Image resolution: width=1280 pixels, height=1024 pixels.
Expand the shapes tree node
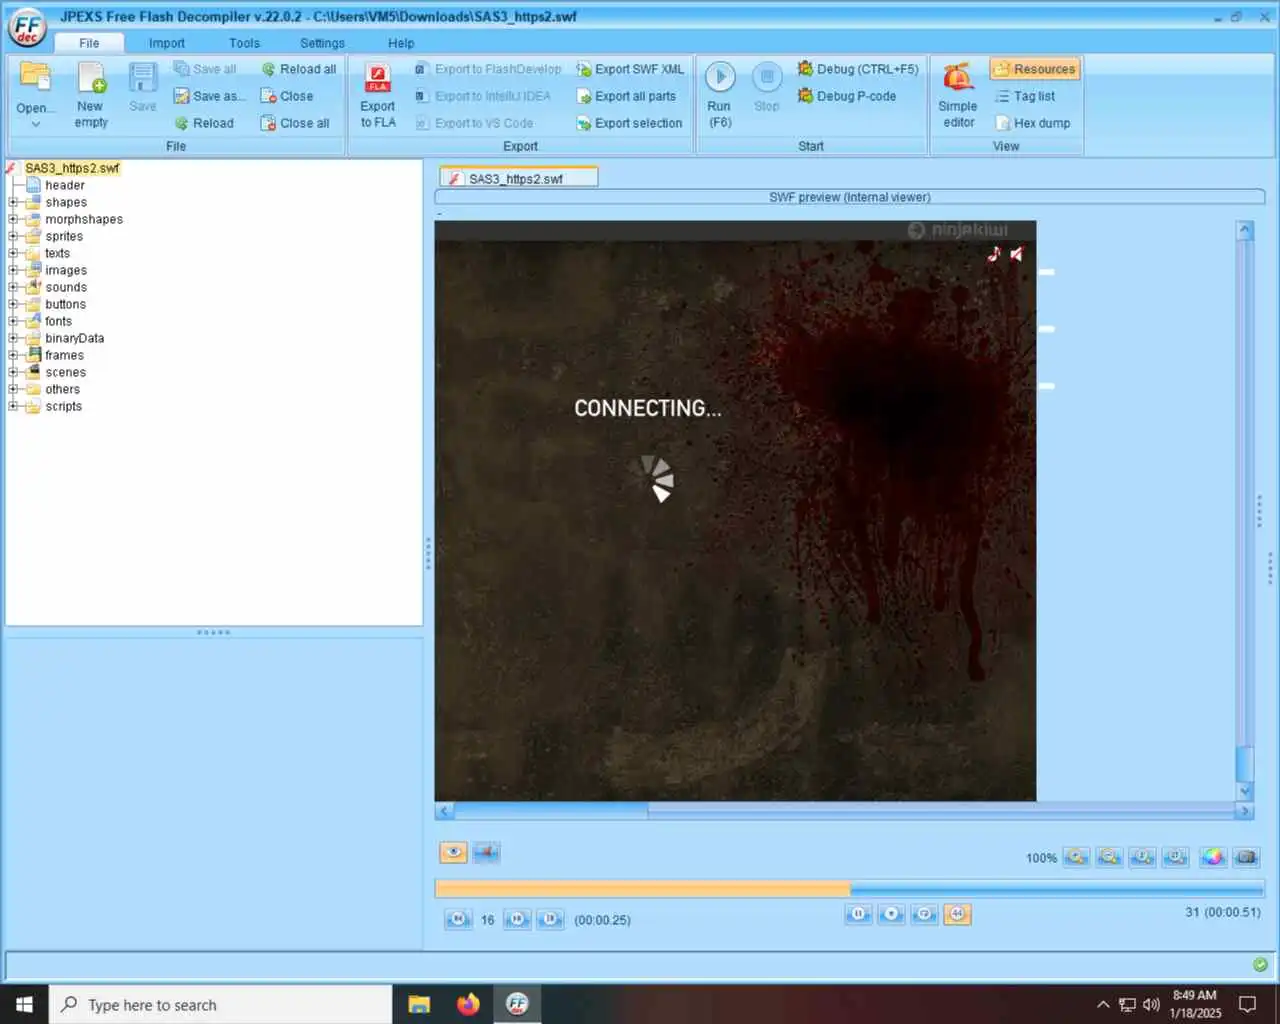(x=13, y=202)
